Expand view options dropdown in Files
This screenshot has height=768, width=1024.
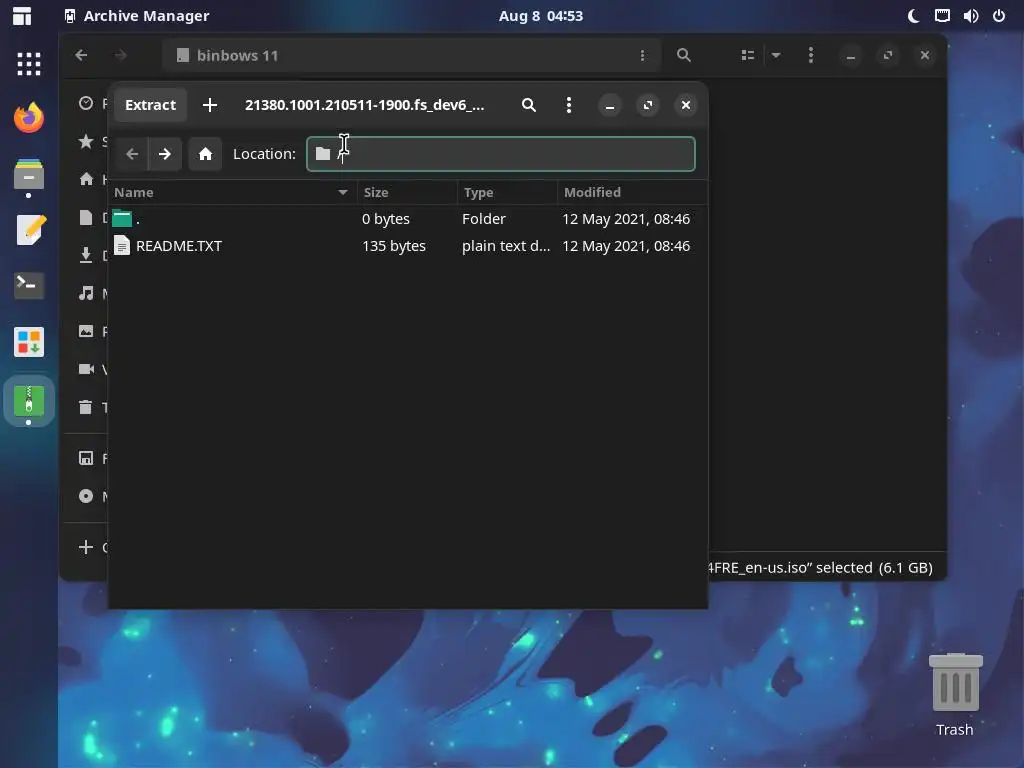click(x=776, y=56)
